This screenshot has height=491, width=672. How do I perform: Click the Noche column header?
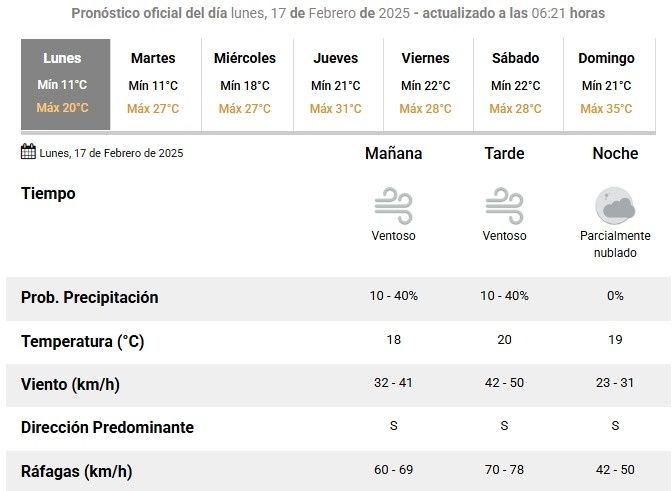click(615, 153)
